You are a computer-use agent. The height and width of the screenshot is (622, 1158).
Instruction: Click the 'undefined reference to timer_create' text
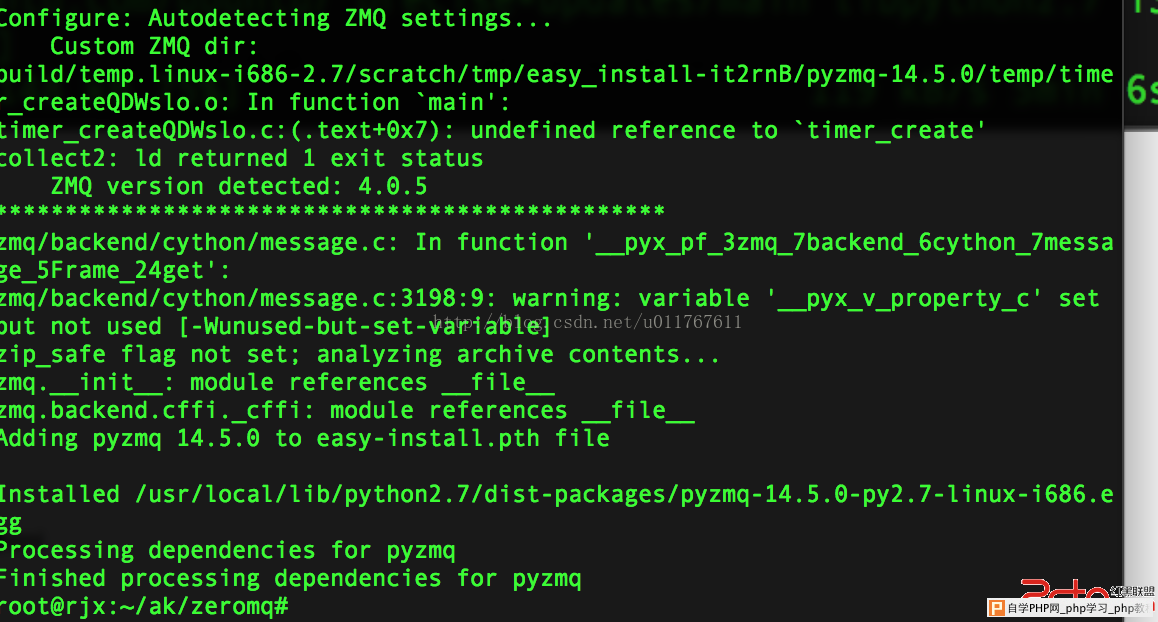pyautogui.click(x=727, y=130)
